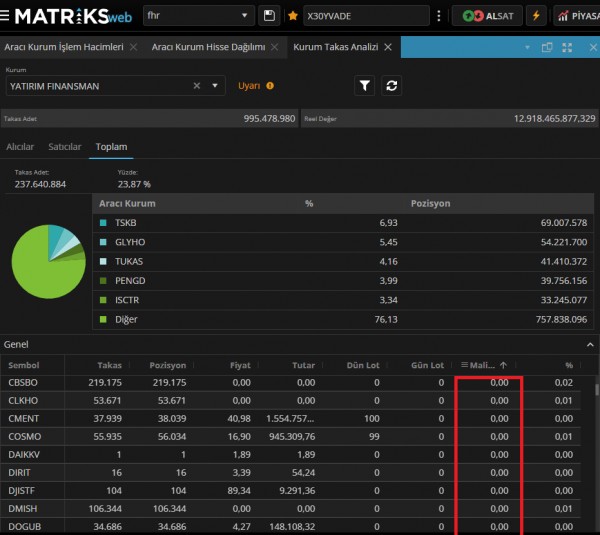
Task: Click the Diğer color swatch
Action: (103, 319)
